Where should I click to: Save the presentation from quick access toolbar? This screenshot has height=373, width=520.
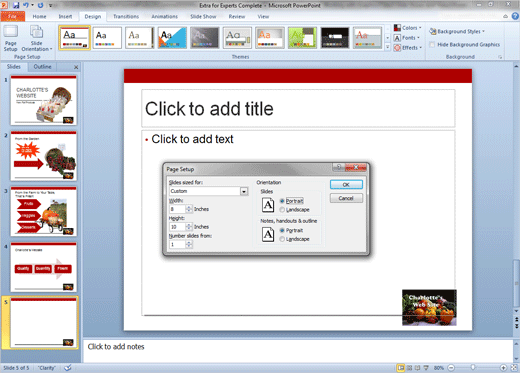click(16, 5)
